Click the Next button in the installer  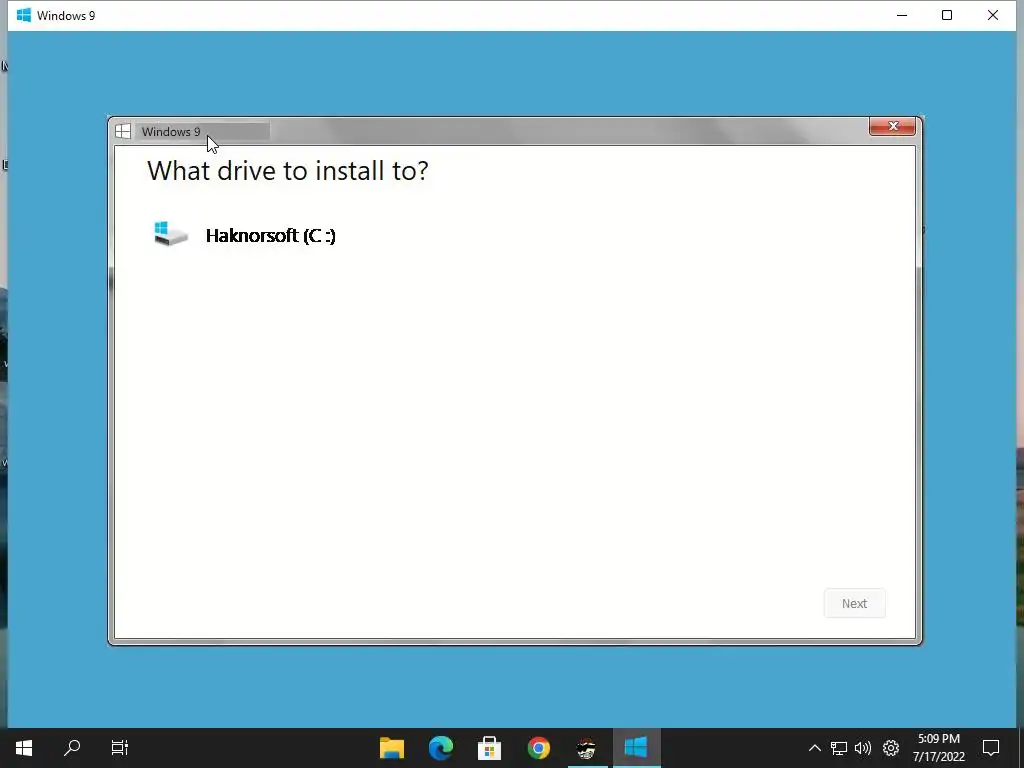click(854, 603)
